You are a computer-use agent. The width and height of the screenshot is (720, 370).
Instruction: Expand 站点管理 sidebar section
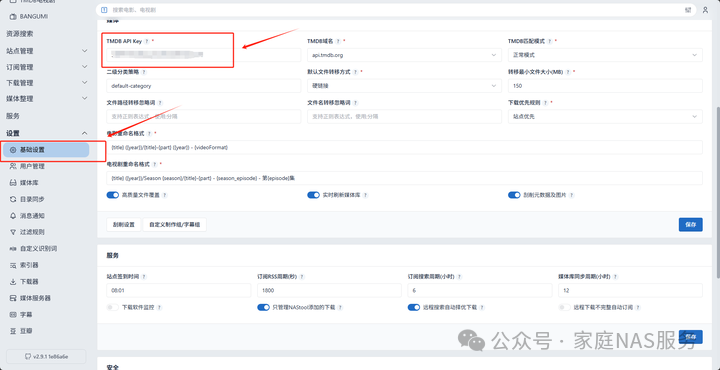point(46,51)
